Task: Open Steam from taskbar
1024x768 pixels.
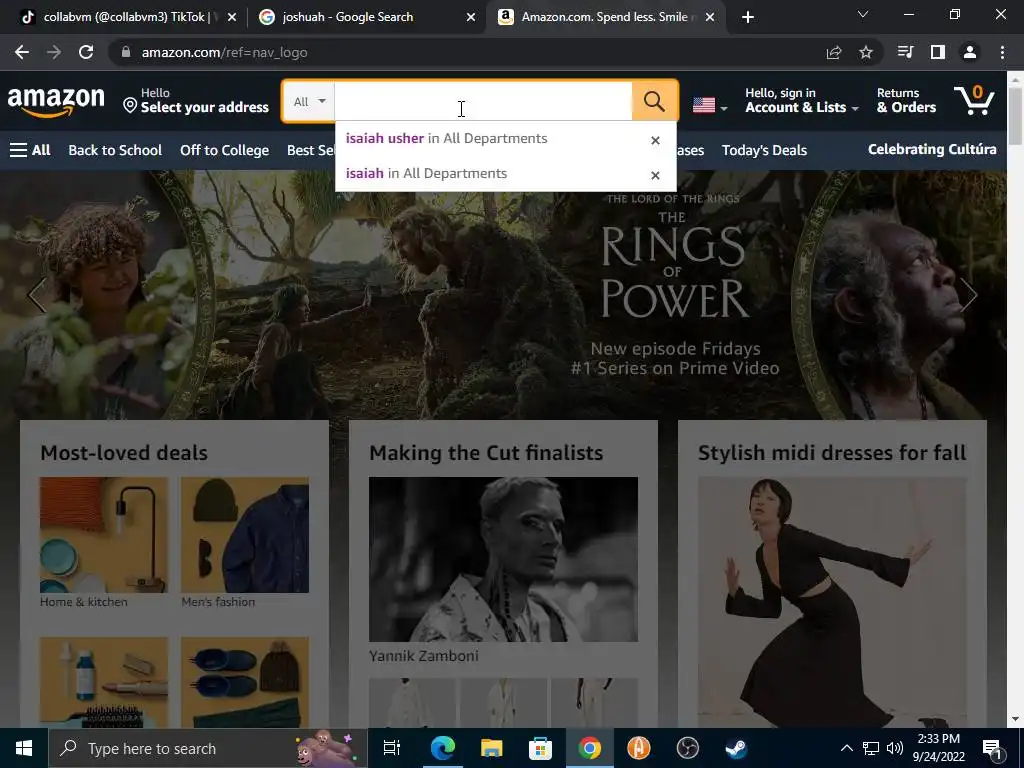Action: 736,748
